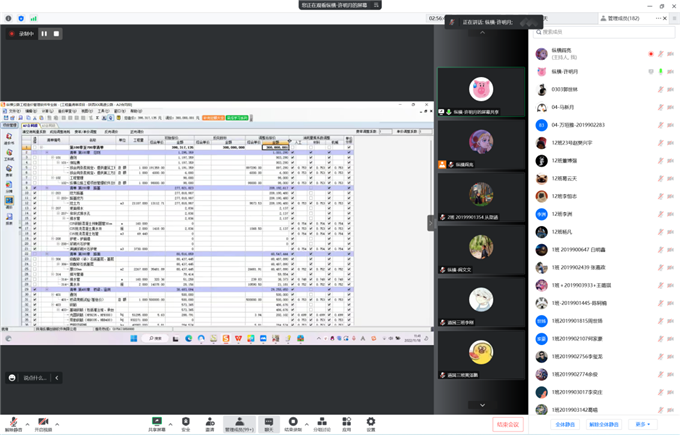This screenshot has height=435, width=680.
Task: Toggle microphone for 0303郭世林 in member list
Action: 661,89
